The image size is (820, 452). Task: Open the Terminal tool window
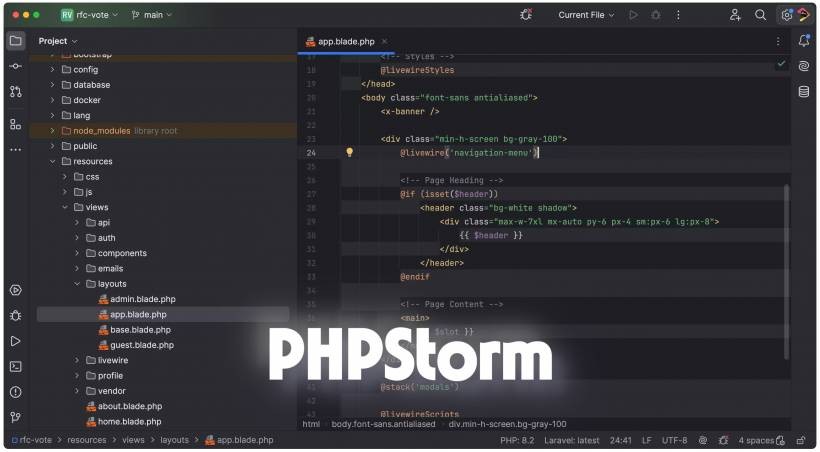click(x=16, y=367)
